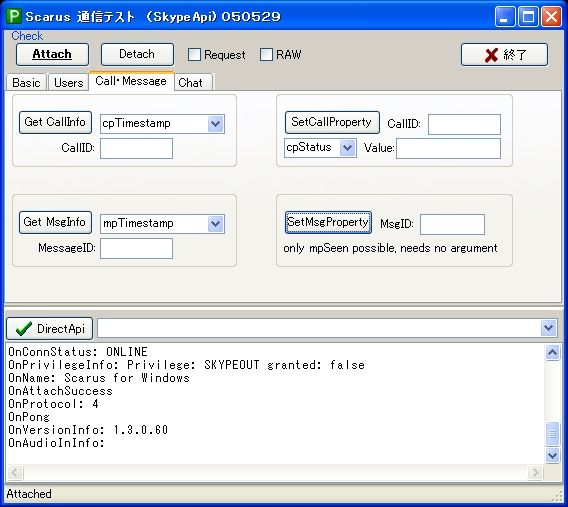The image size is (568, 507).
Task: Toggle the RAW checkbox
Action: pyautogui.click(x=266, y=55)
